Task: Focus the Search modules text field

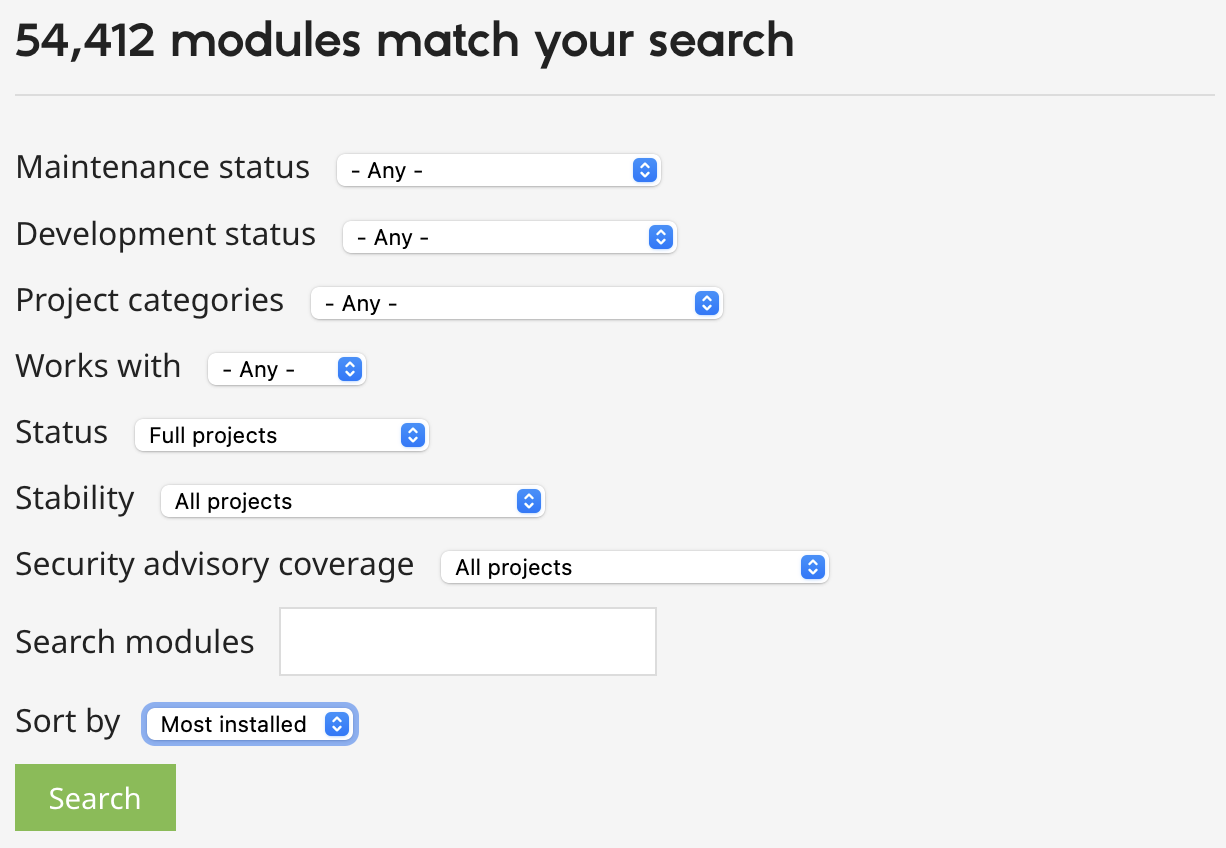Action: coord(467,641)
